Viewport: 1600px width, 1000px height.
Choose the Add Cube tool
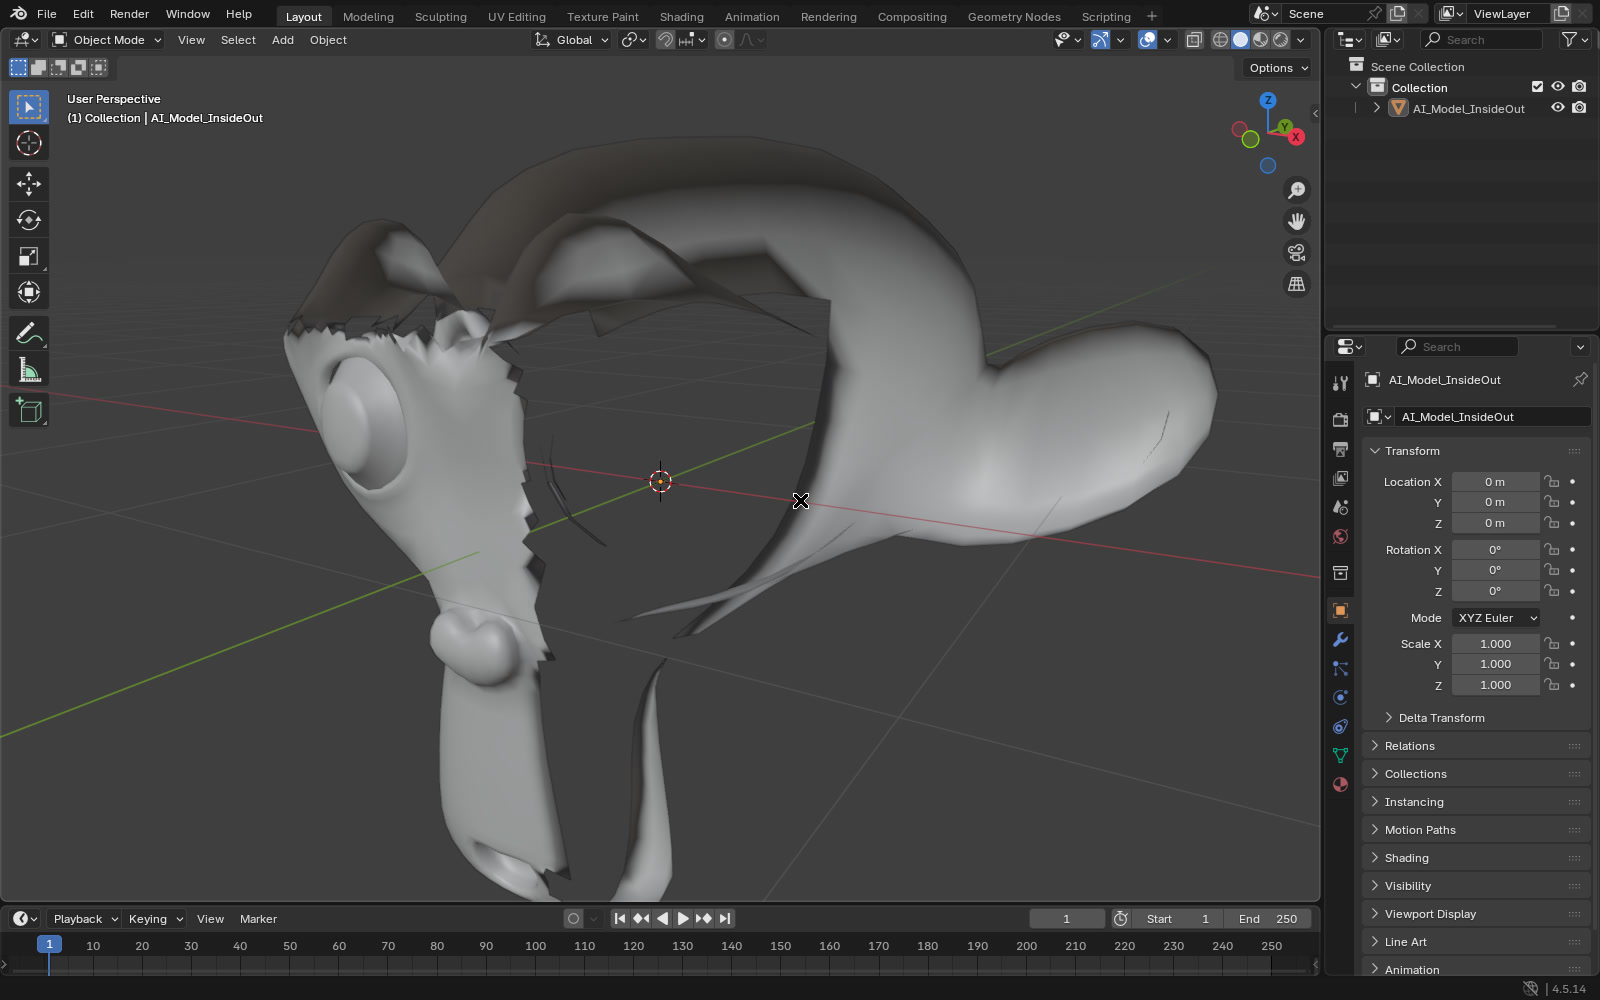click(x=29, y=410)
